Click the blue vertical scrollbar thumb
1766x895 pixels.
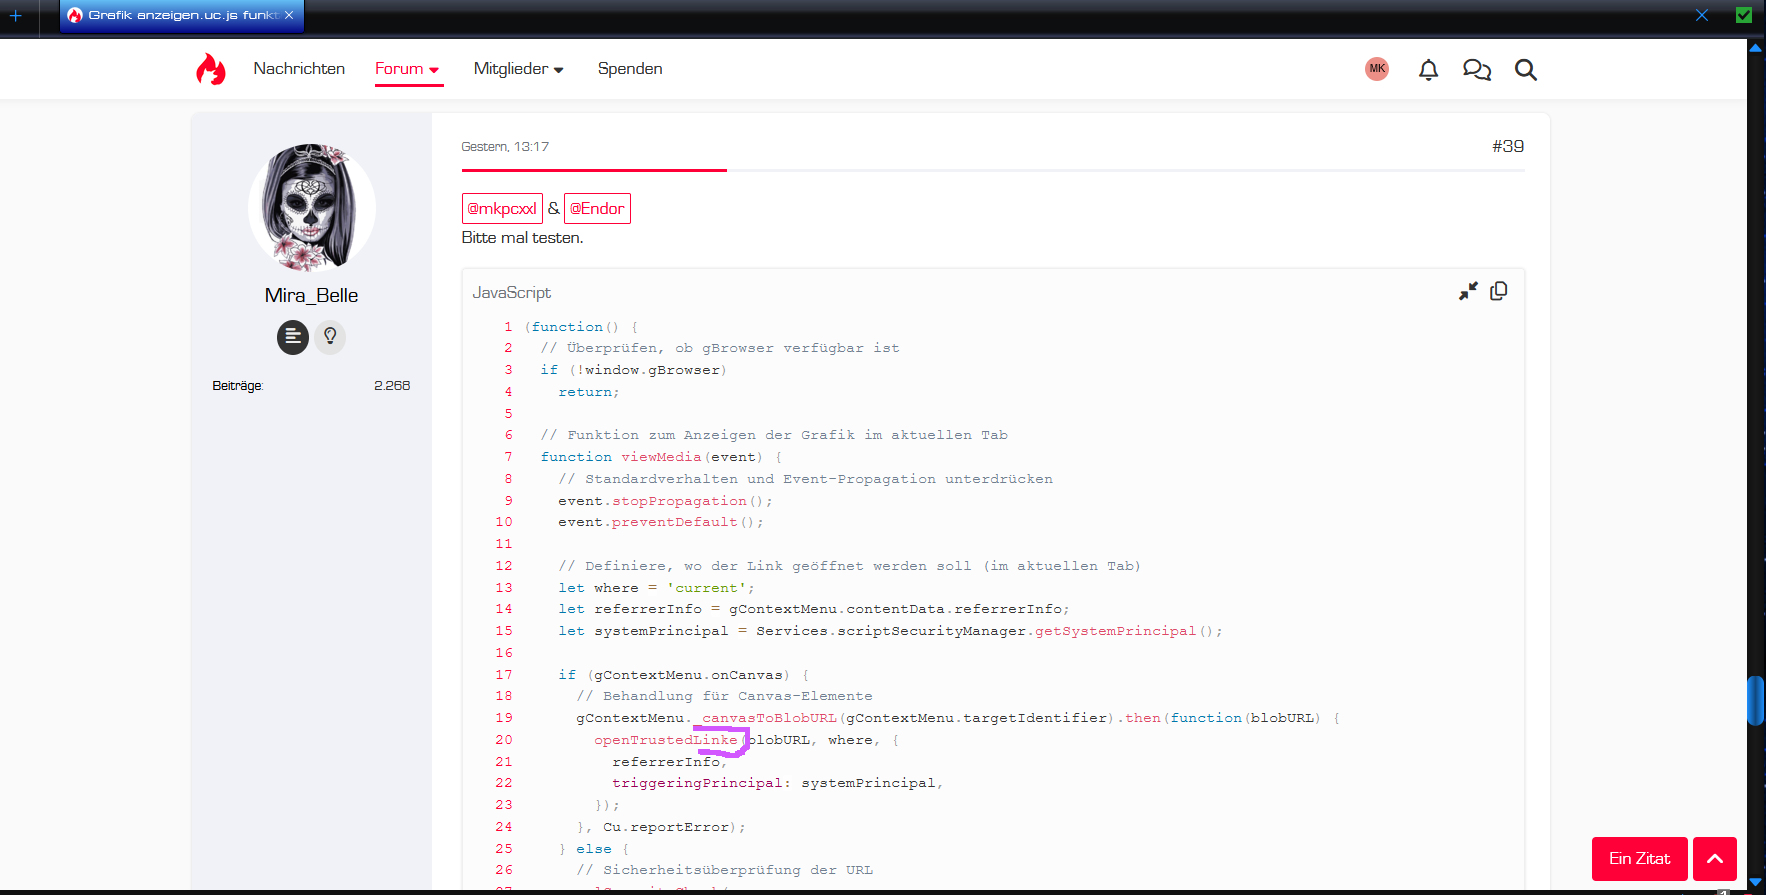point(1754,700)
